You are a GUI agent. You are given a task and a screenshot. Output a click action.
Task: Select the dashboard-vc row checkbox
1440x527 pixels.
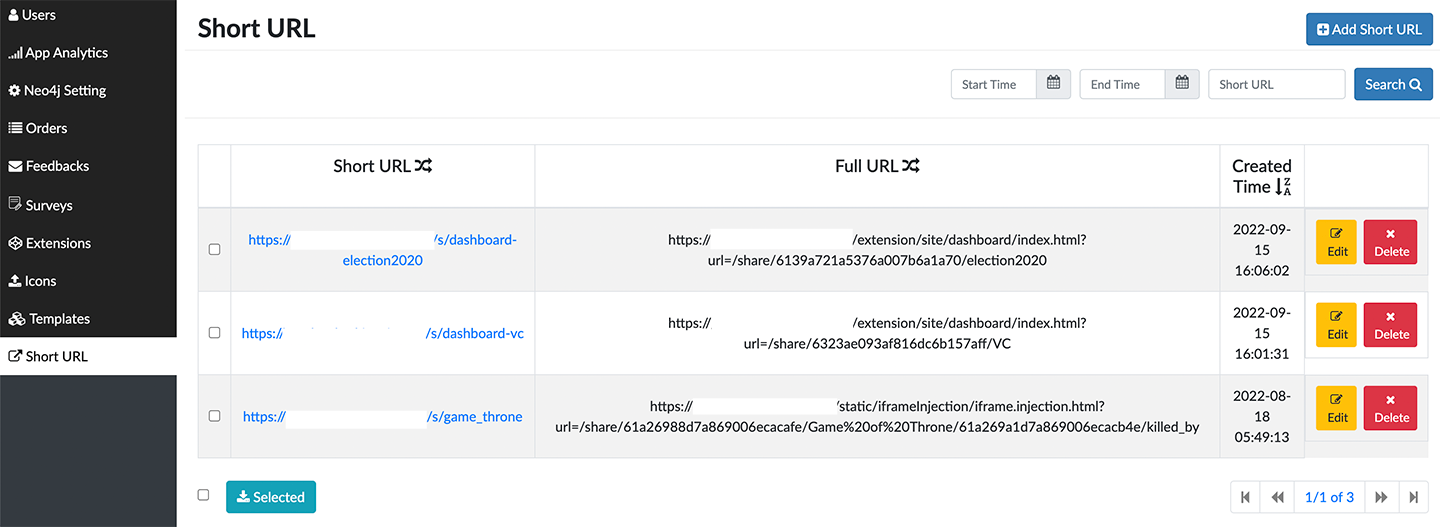214,333
